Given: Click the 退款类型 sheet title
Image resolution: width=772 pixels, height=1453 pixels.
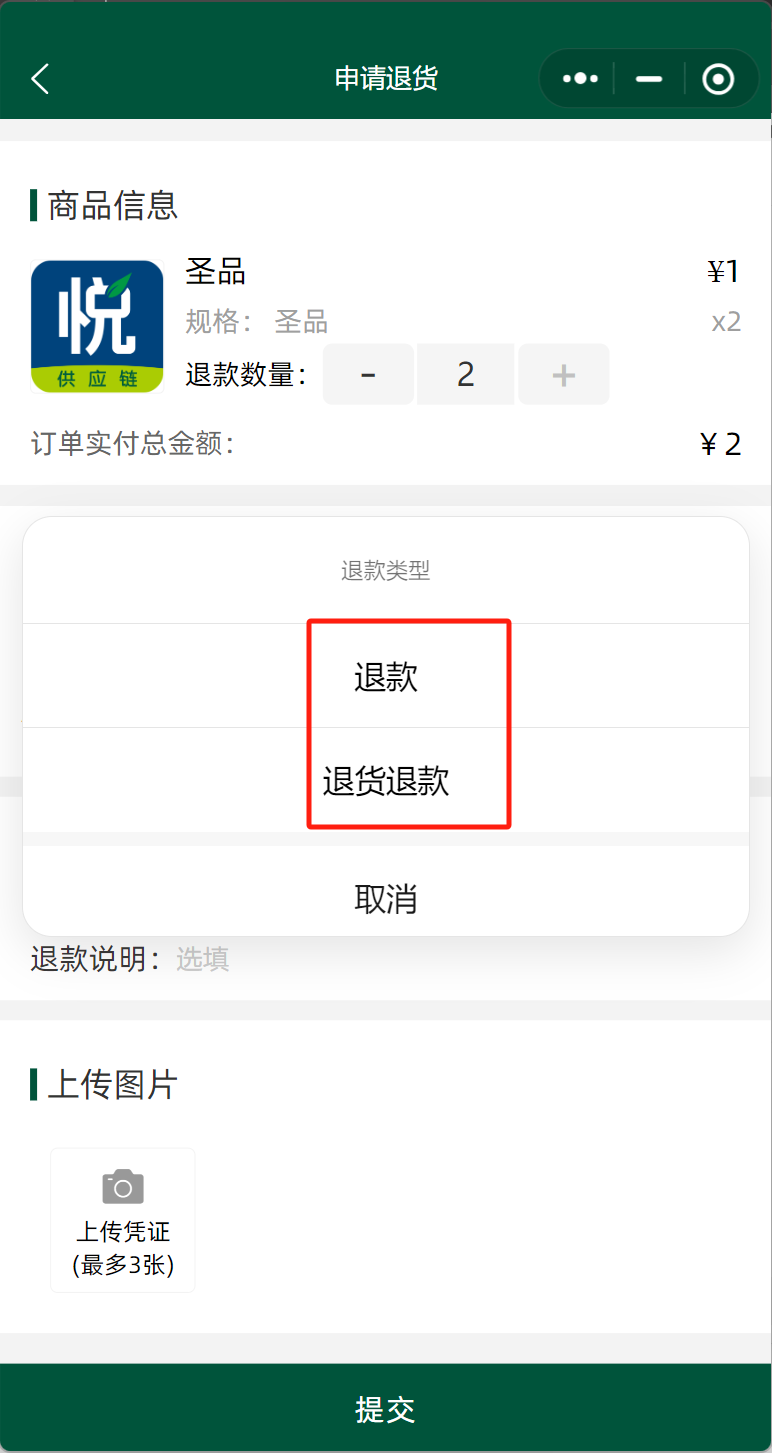Looking at the screenshot, I should [x=386, y=571].
